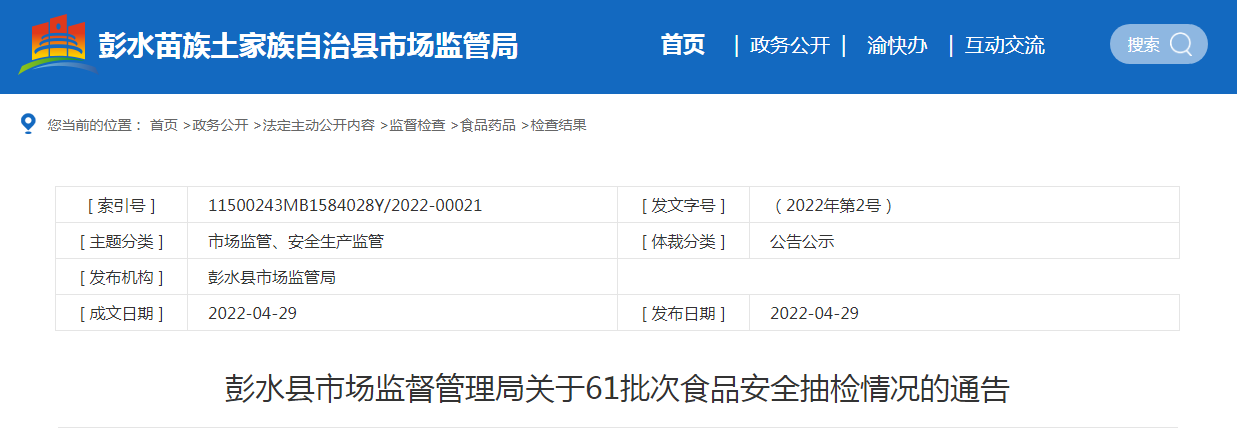Click the document number （2022年第2号）
Screen dimensions: 1237x437
click(832, 205)
